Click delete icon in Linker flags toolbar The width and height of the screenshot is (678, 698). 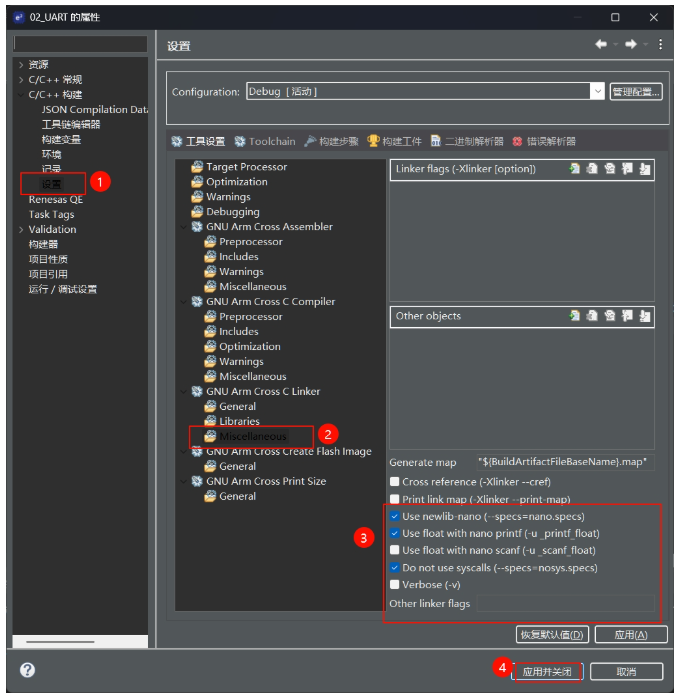[x=592, y=169]
